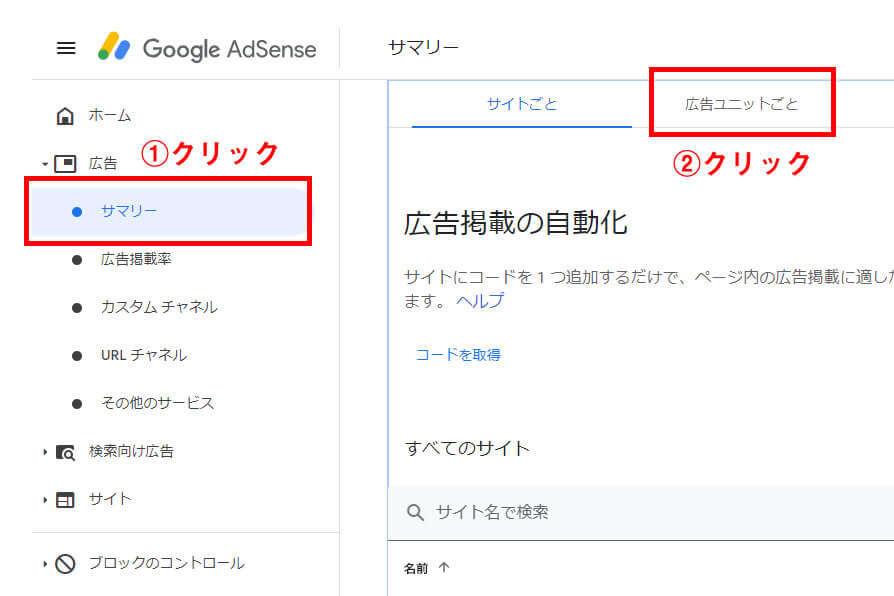Image resolution: width=894 pixels, height=596 pixels.
Task: Click the Ads (広告) display icon
Action: tap(65, 163)
